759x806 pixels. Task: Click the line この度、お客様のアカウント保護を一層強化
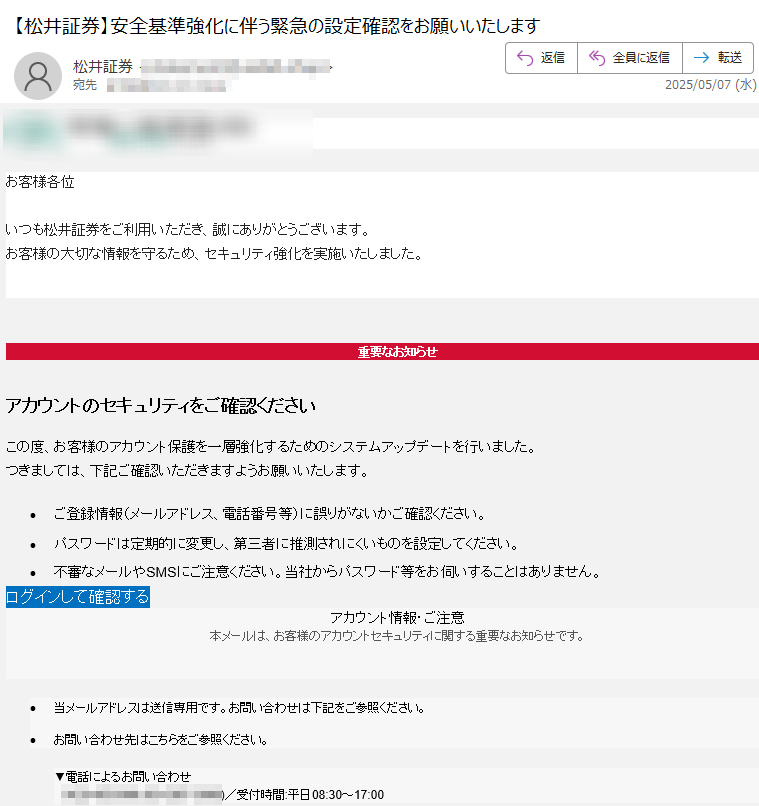pos(271,447)
